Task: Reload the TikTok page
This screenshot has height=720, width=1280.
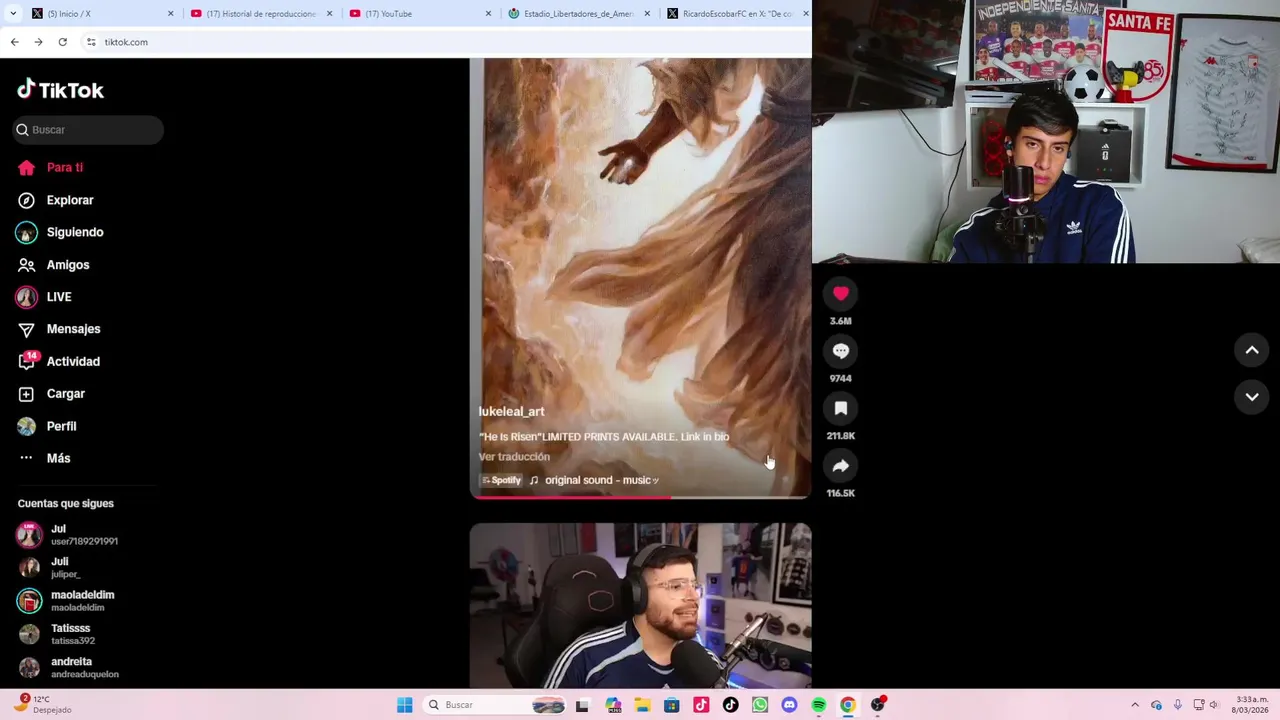Action: click(x=62, y=42)
